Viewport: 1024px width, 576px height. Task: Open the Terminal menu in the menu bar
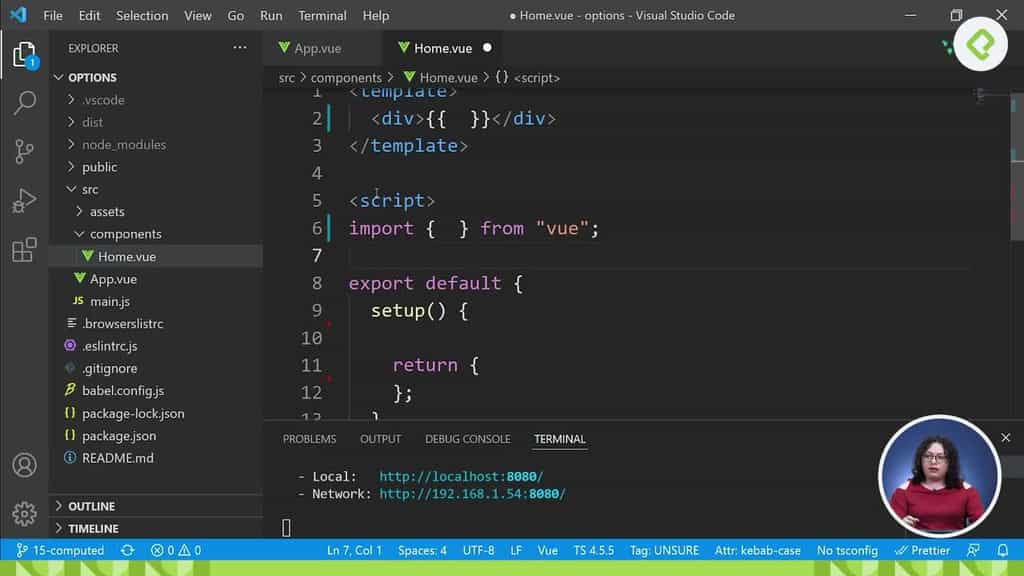click(322, 15)
